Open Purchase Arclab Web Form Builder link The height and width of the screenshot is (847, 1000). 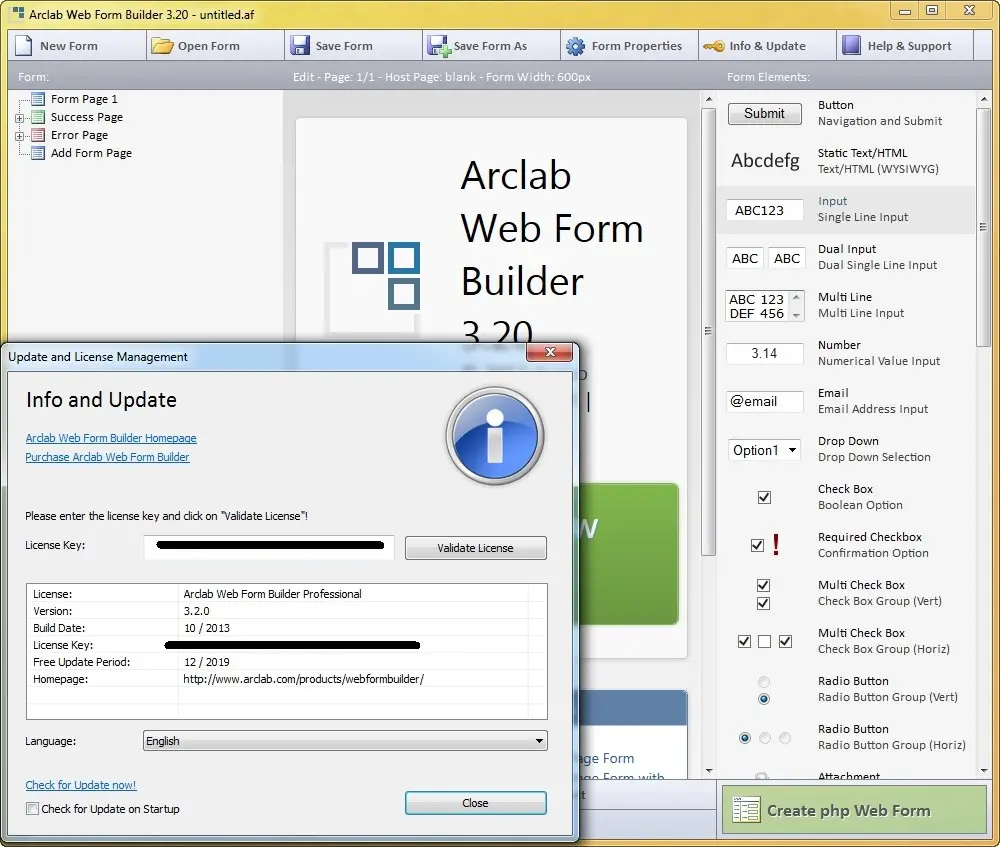pyautogui.click(x=107, y=457)
